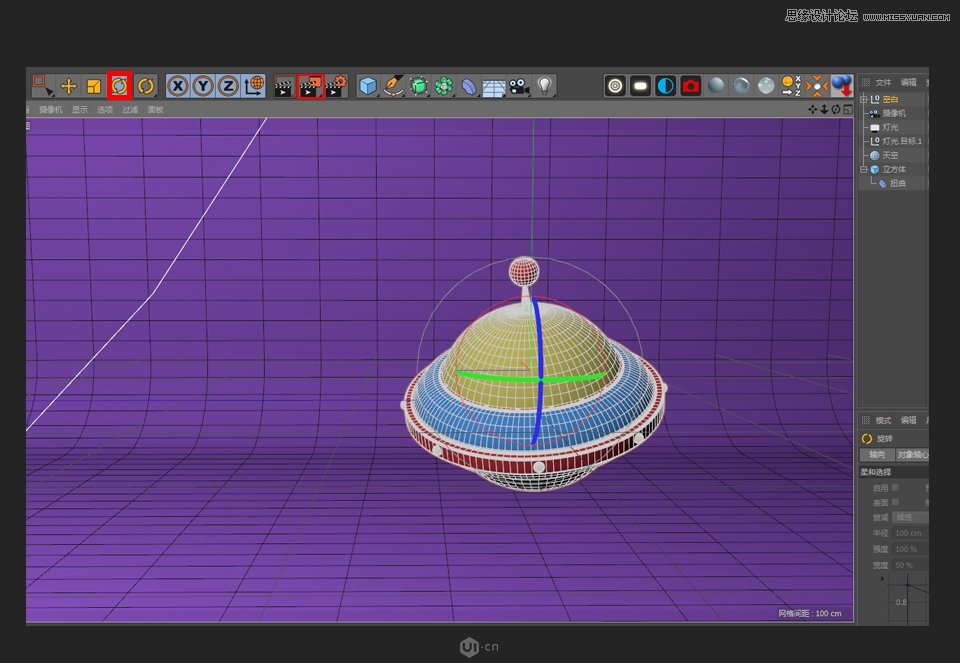960x663 pixels.
Task: Select the Rotate tool in the toolbar
Action: tap(119, 86)
